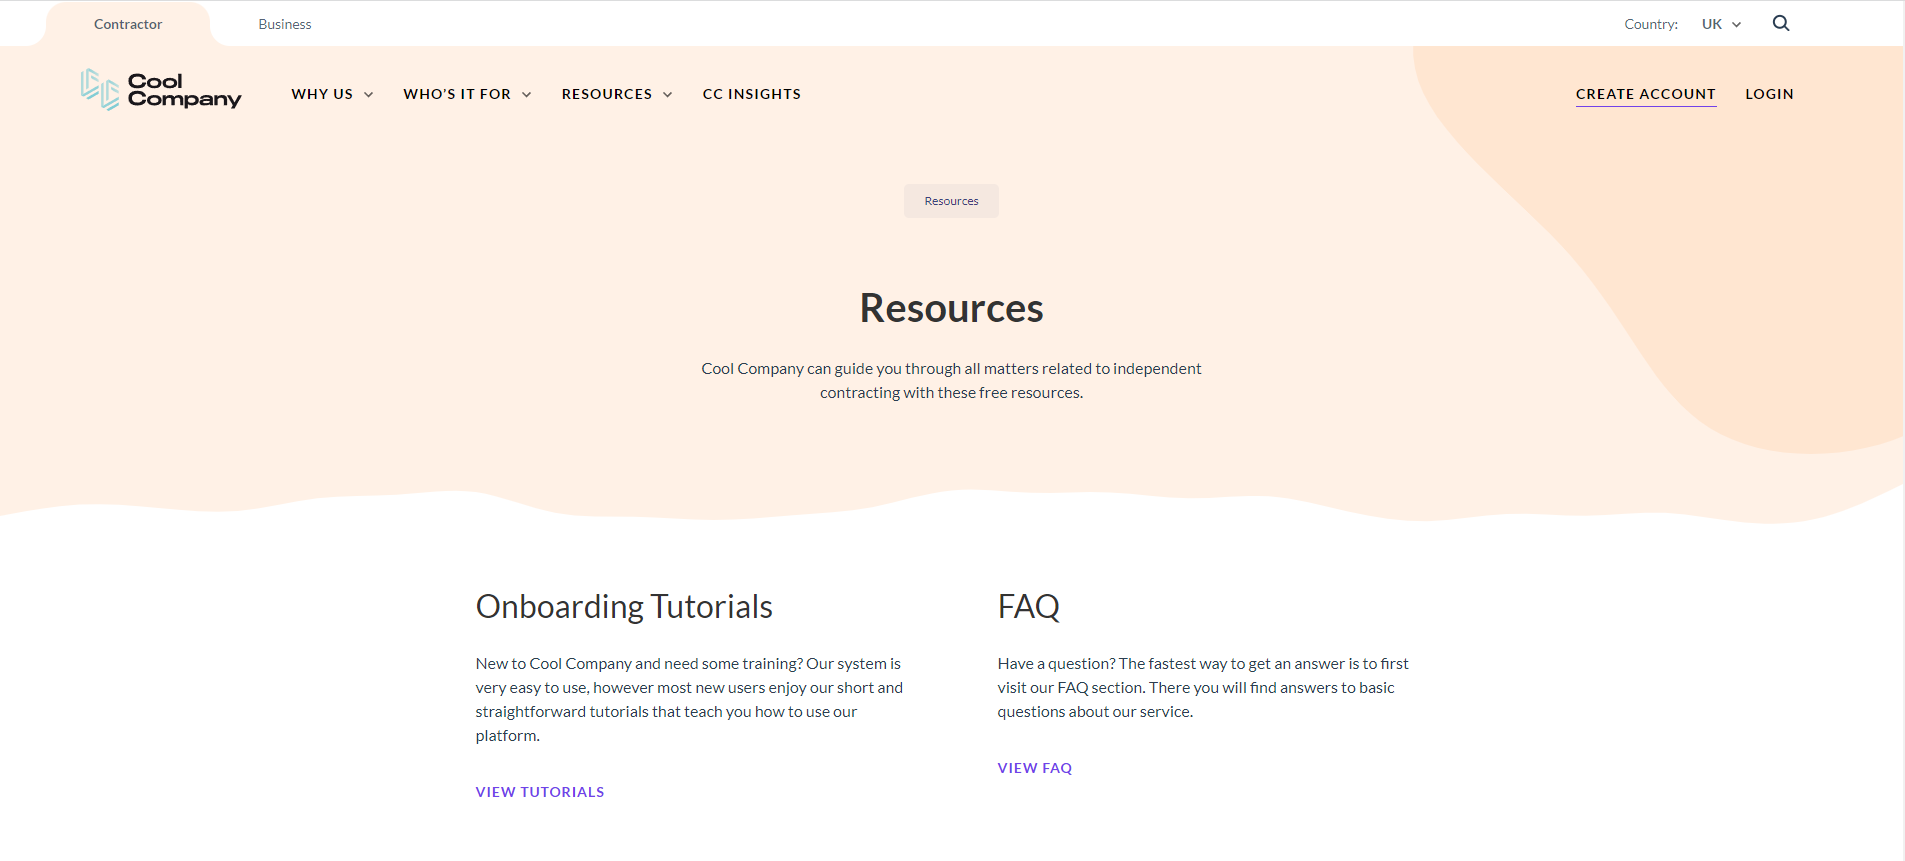This screenshot has height=861, width=1905.
Task: Expand the Who's It For chevron
Action: pos(527,95)
